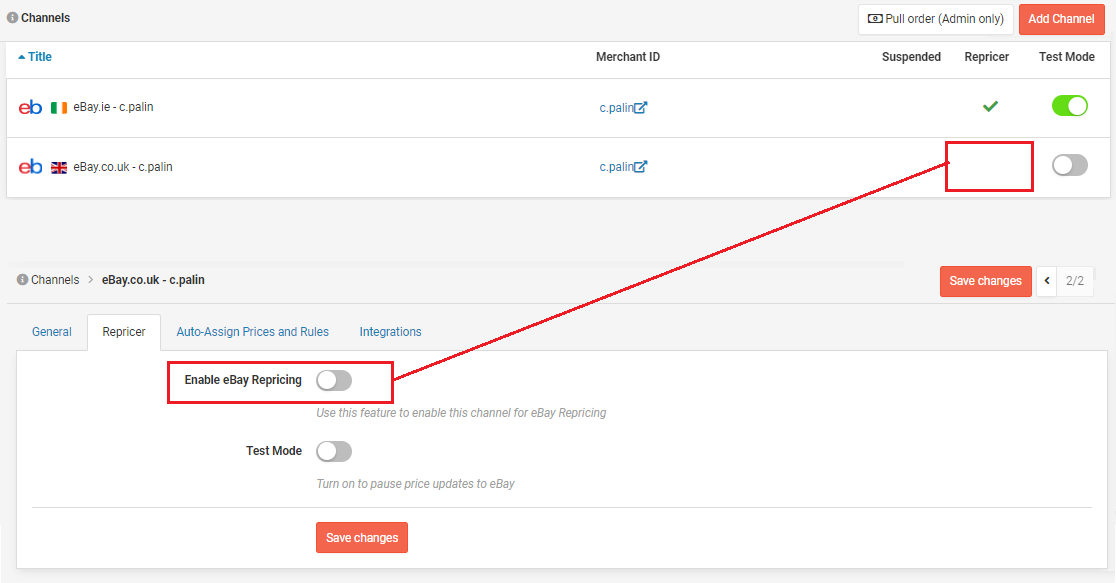1116x583 pixels.
Task: Open the Auto-Assign Prices and Rules tab
Action: pyautogui.click(x=253, y=332)
